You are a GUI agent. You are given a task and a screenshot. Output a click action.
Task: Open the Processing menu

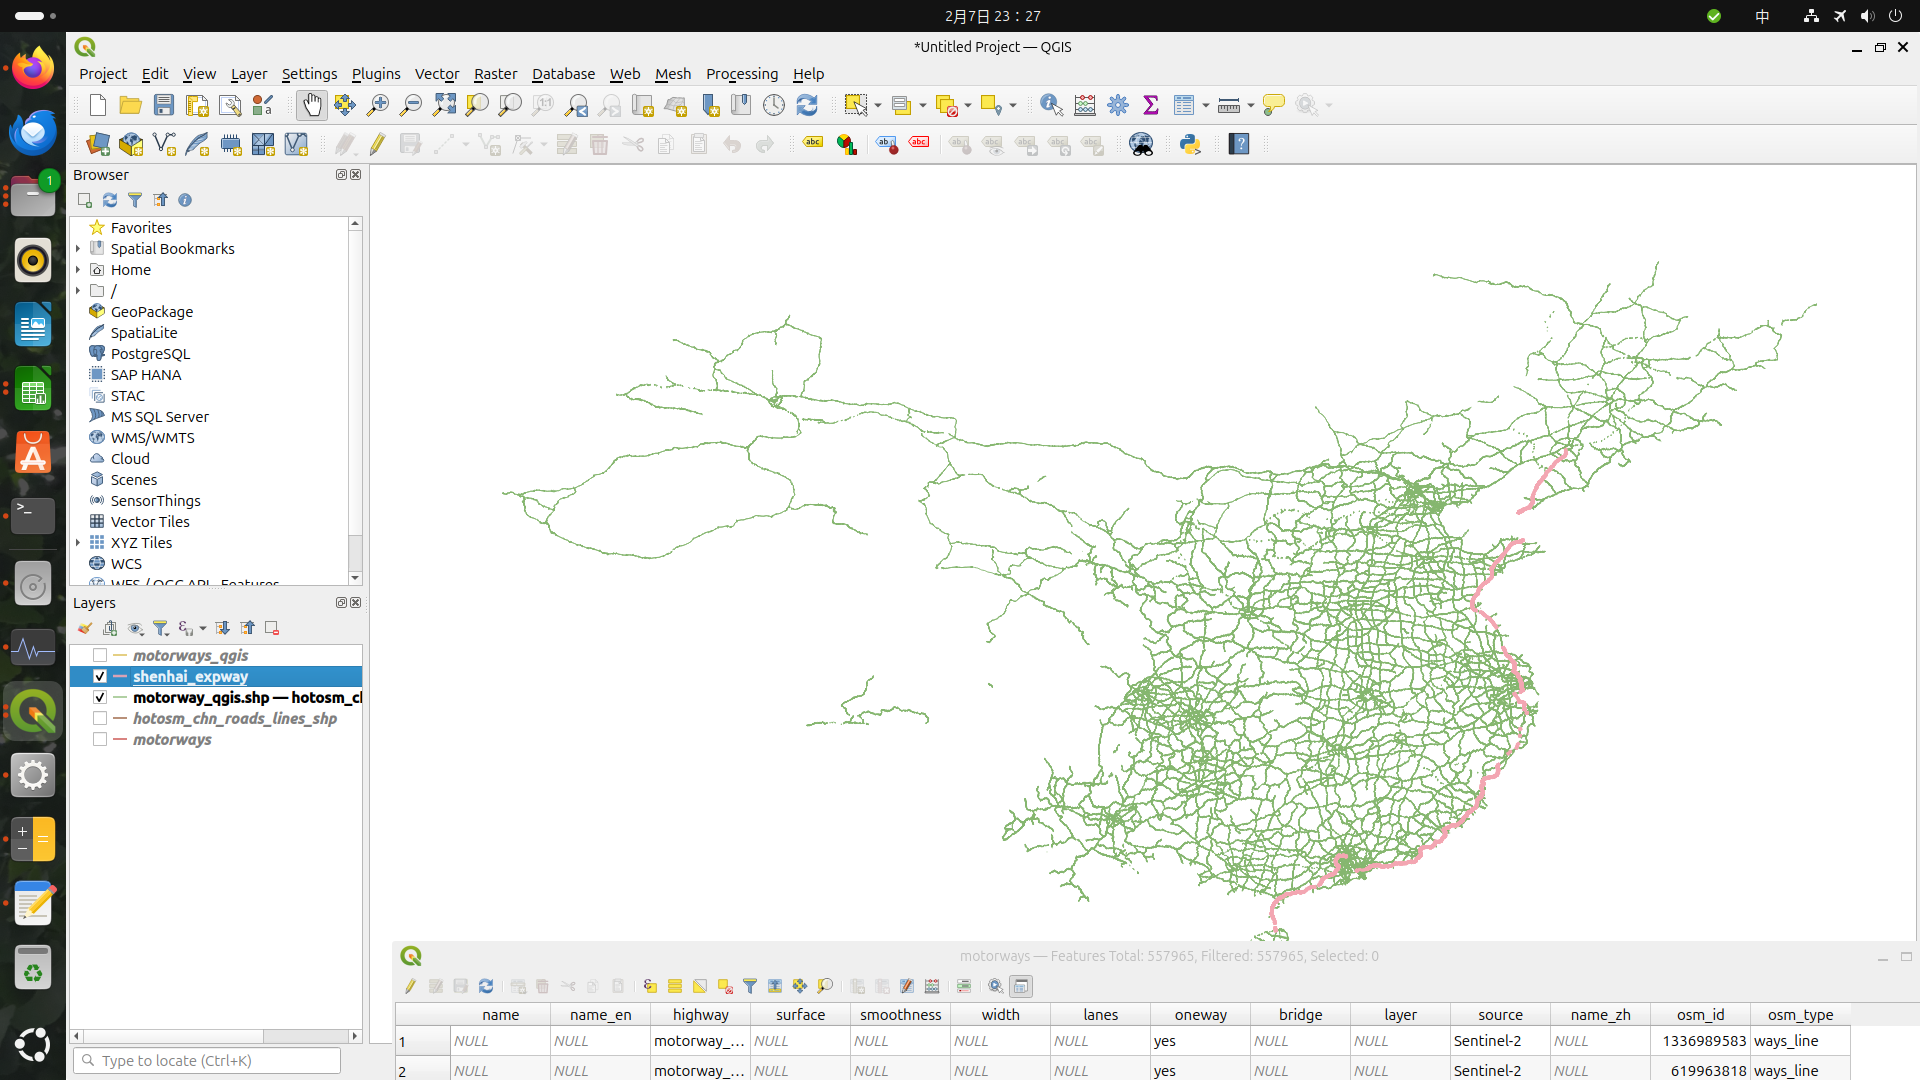click(741, 74)
